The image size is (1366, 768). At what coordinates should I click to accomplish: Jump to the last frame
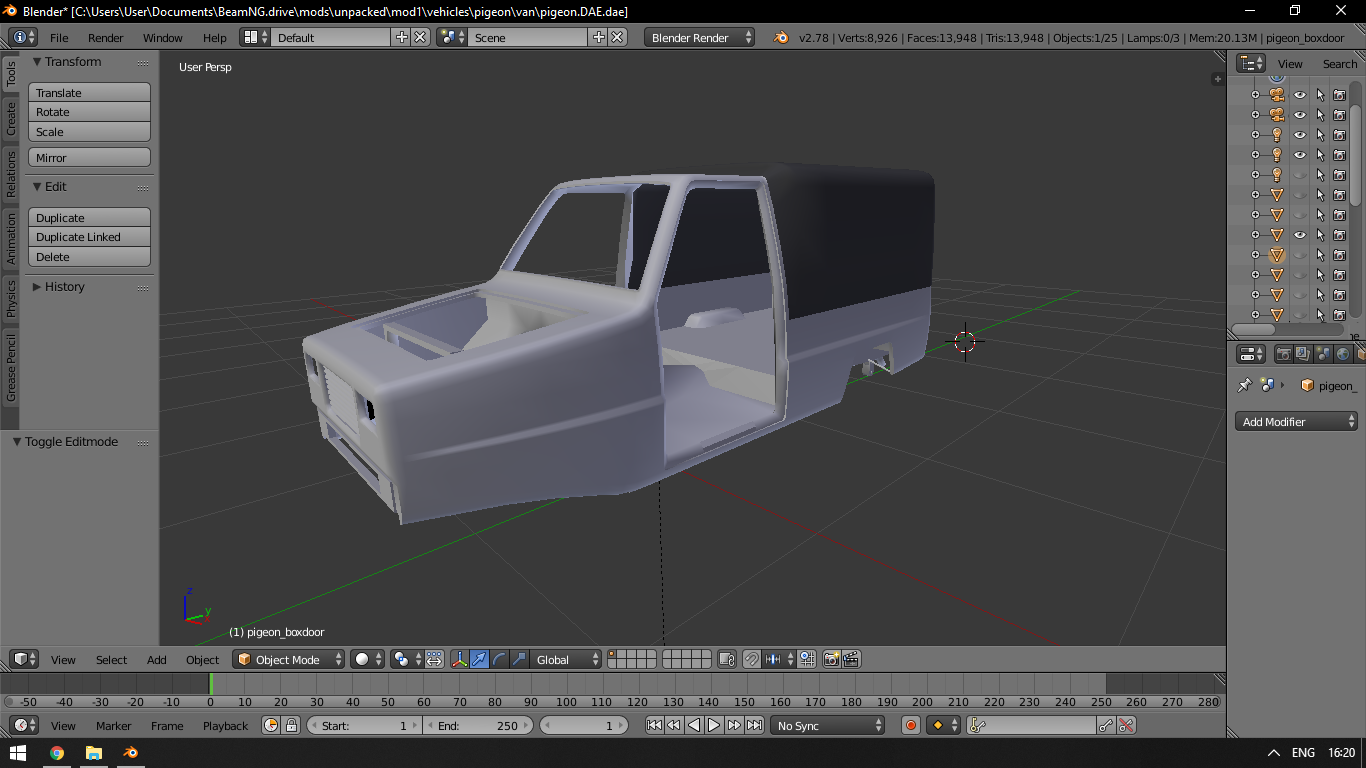tap(754, 725)
